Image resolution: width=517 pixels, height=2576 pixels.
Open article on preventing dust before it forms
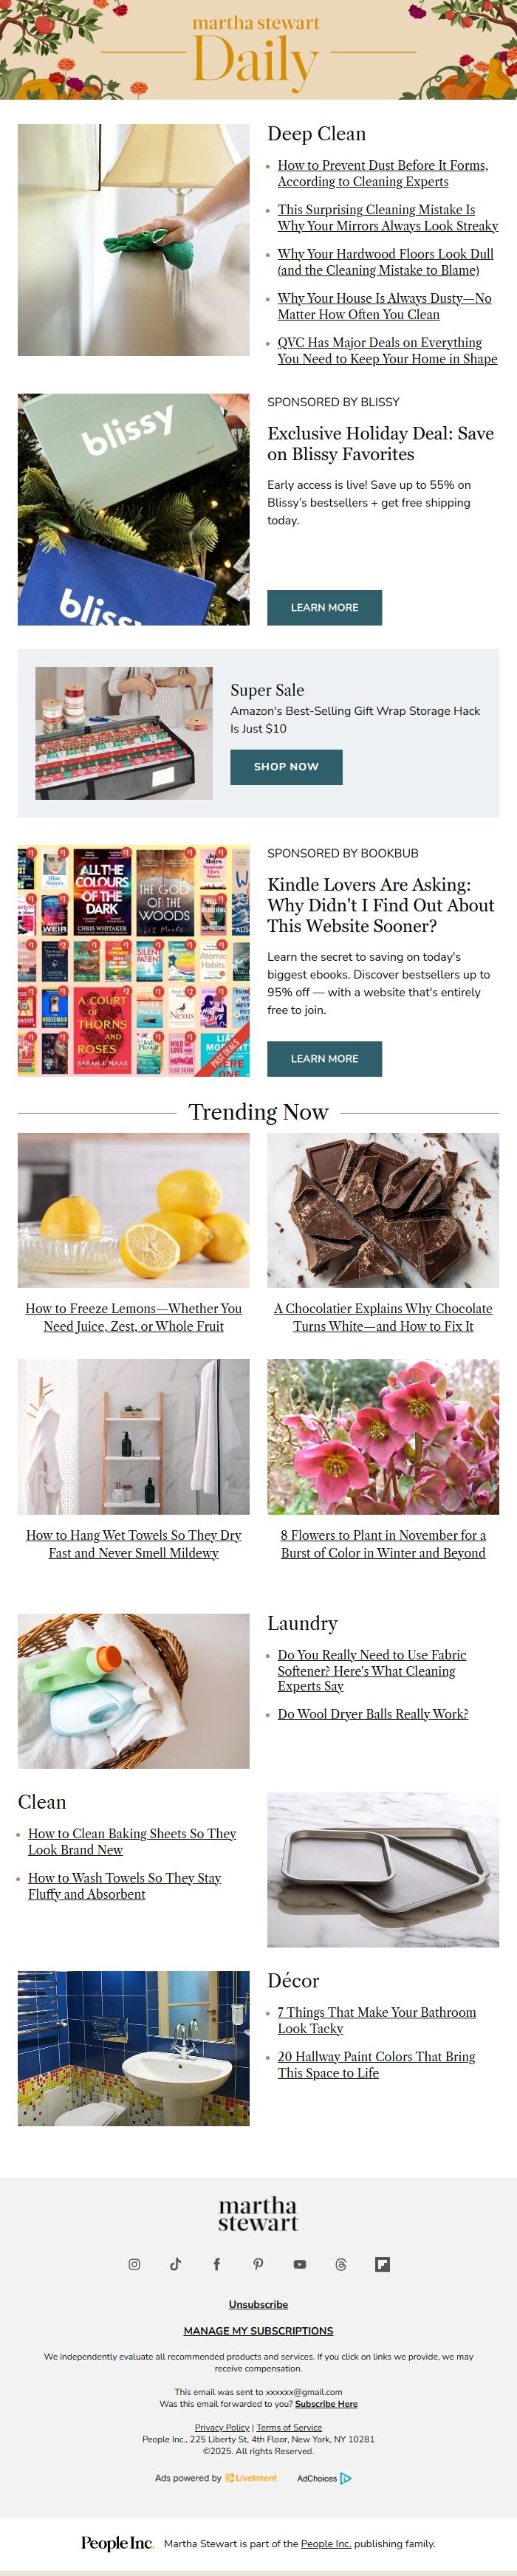tap(383, 173)
